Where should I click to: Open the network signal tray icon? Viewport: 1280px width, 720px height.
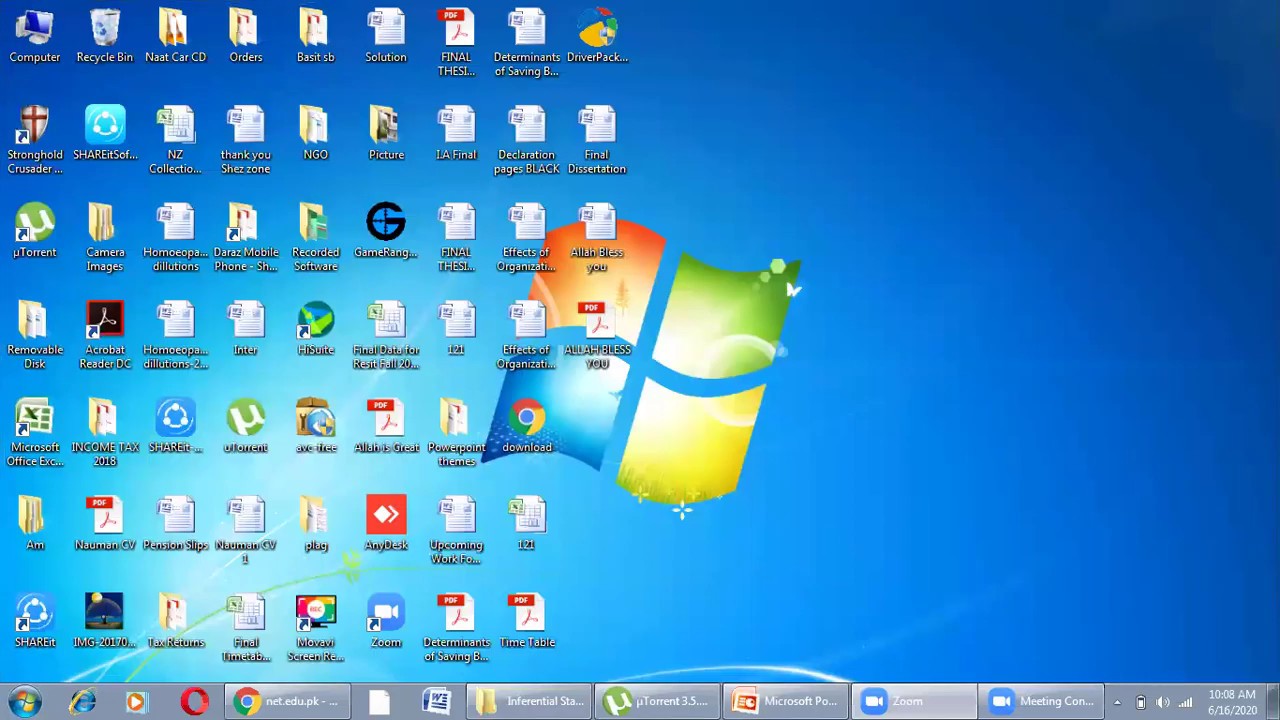[x=1187, y=702]
